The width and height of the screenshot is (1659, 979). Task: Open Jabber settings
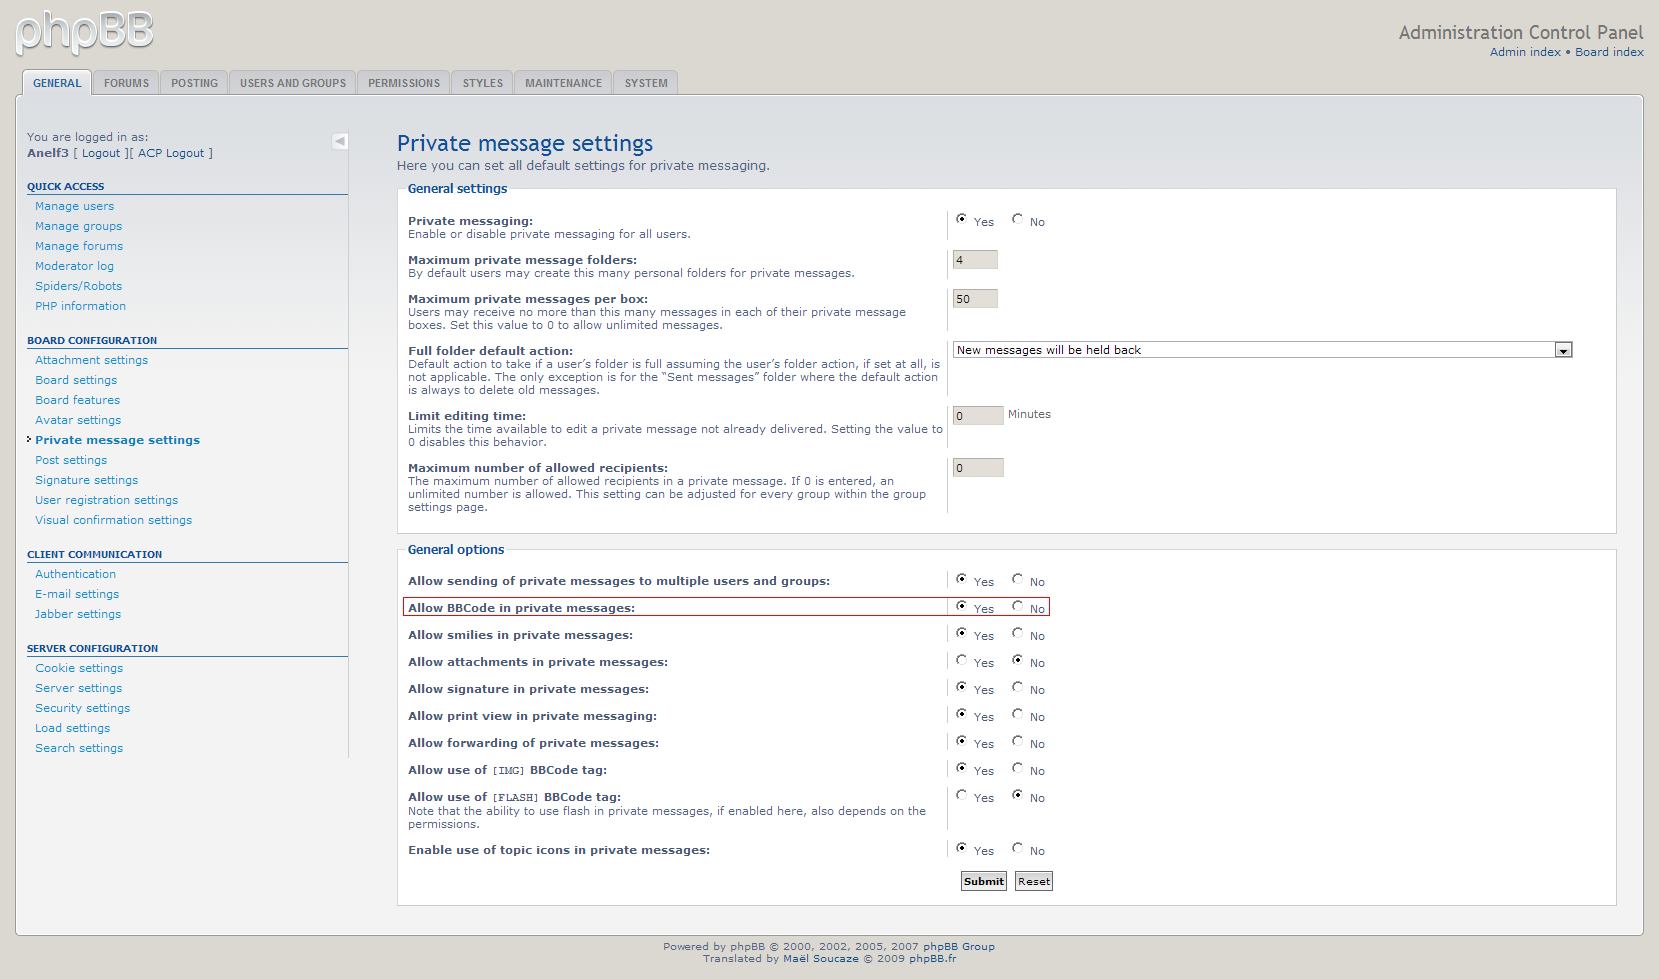click(x=78, y=614)
